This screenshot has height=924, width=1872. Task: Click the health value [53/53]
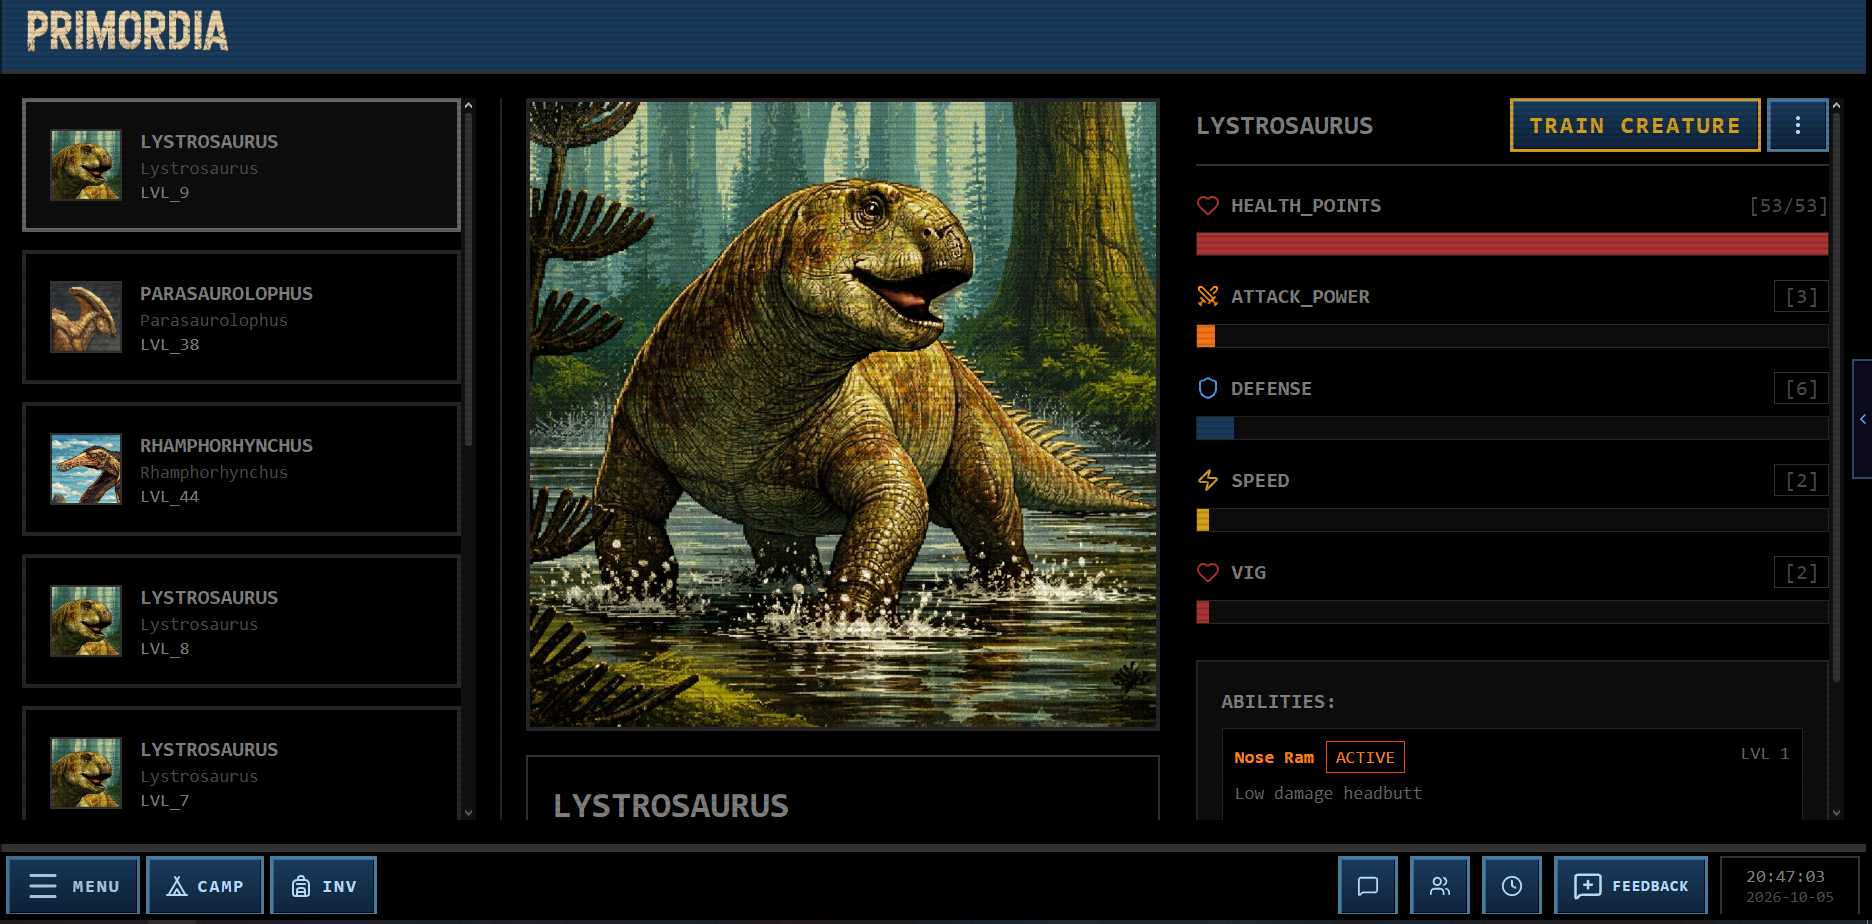[1788, 206]
